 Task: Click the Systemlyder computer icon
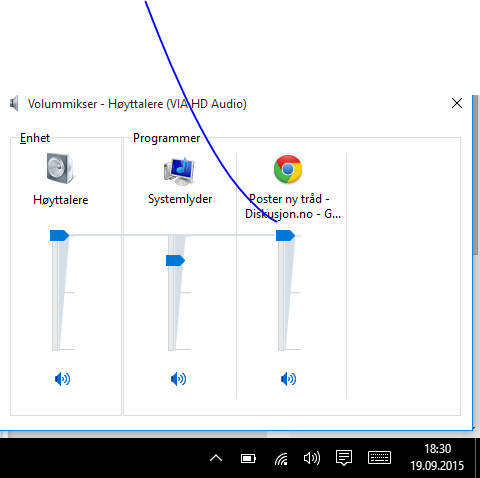point(179,171)
